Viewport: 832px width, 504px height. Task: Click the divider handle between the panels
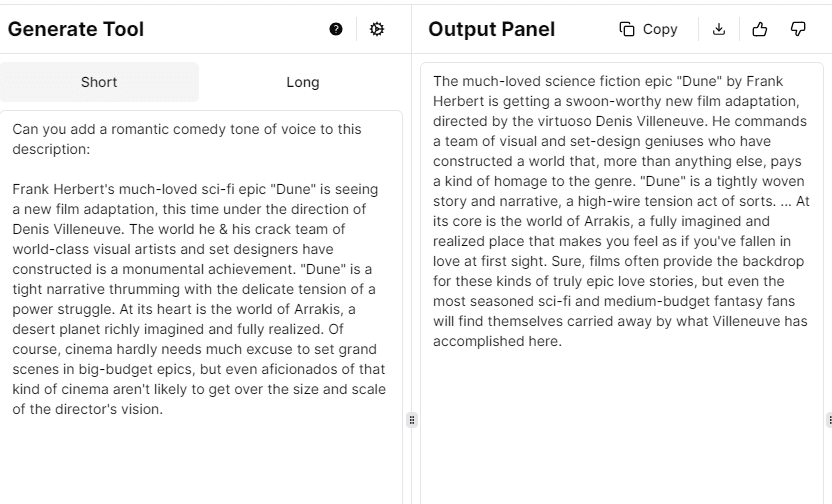tap(411, 420)
